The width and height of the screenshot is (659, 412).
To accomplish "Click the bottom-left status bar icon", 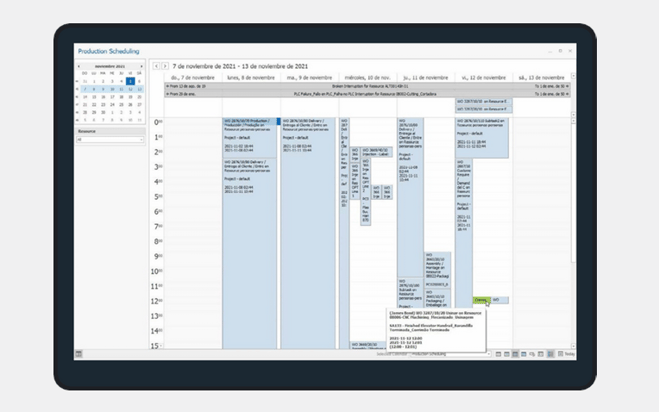I will point(80,353).
